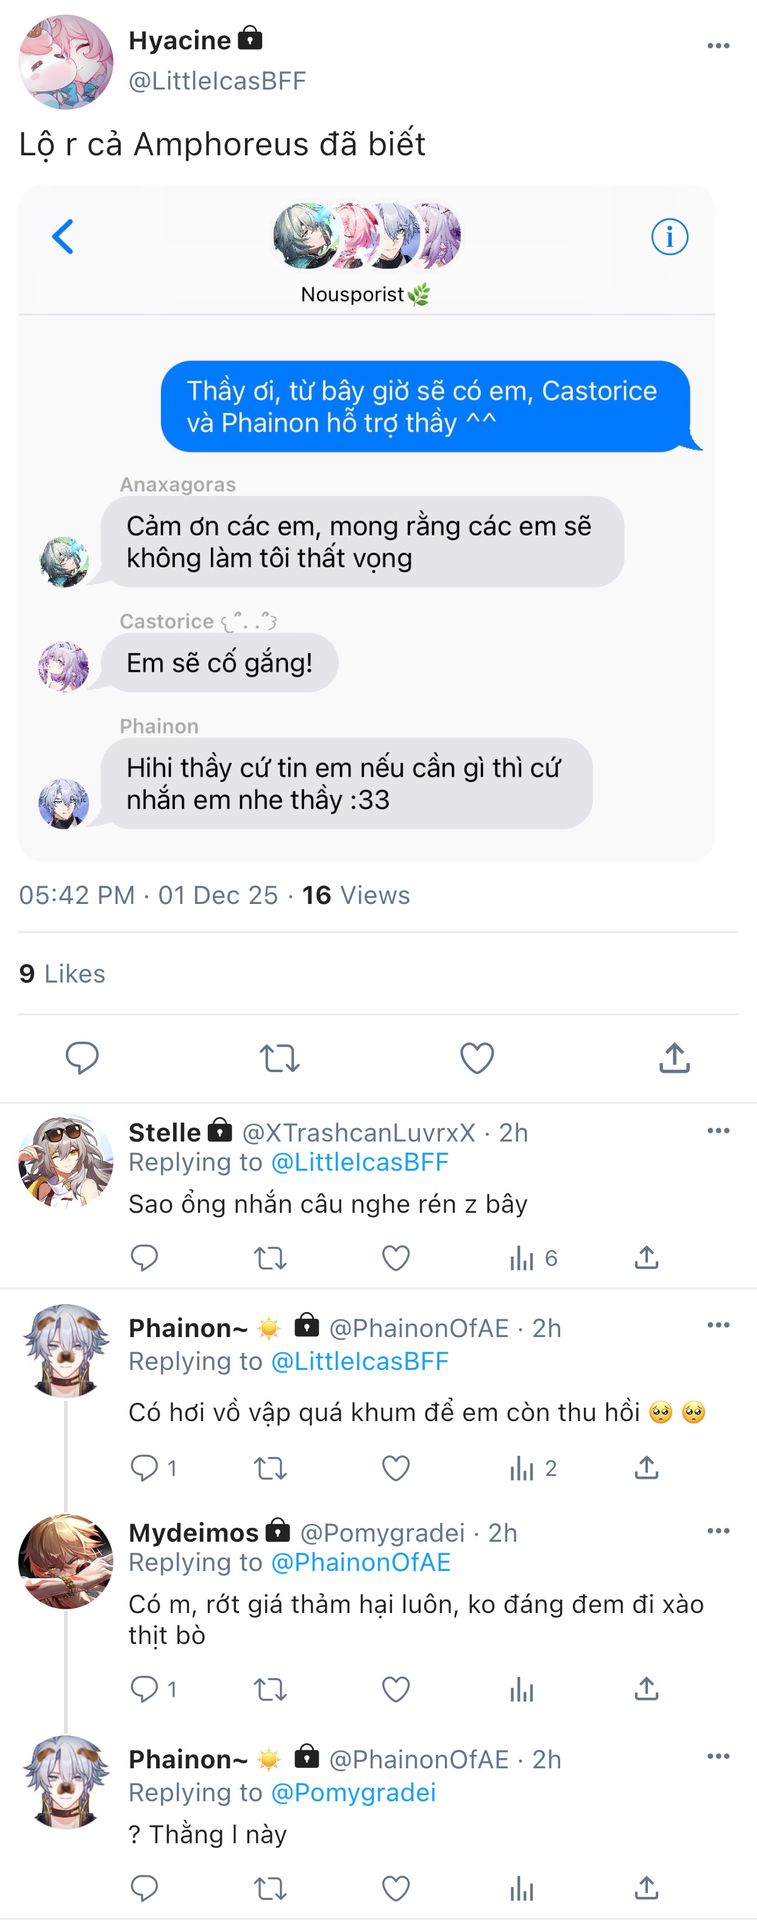The width and height of the screenshot is (757, 1920).
Task: Share Hyacine's main post
Action: click(x=675, y=1058)
